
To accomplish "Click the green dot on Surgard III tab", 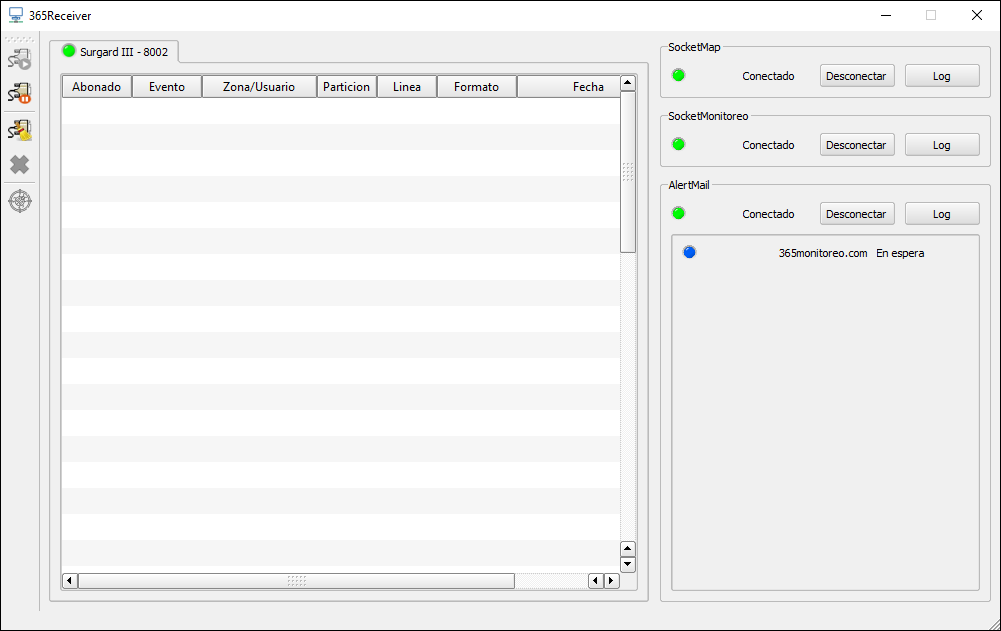I will 68,49.
